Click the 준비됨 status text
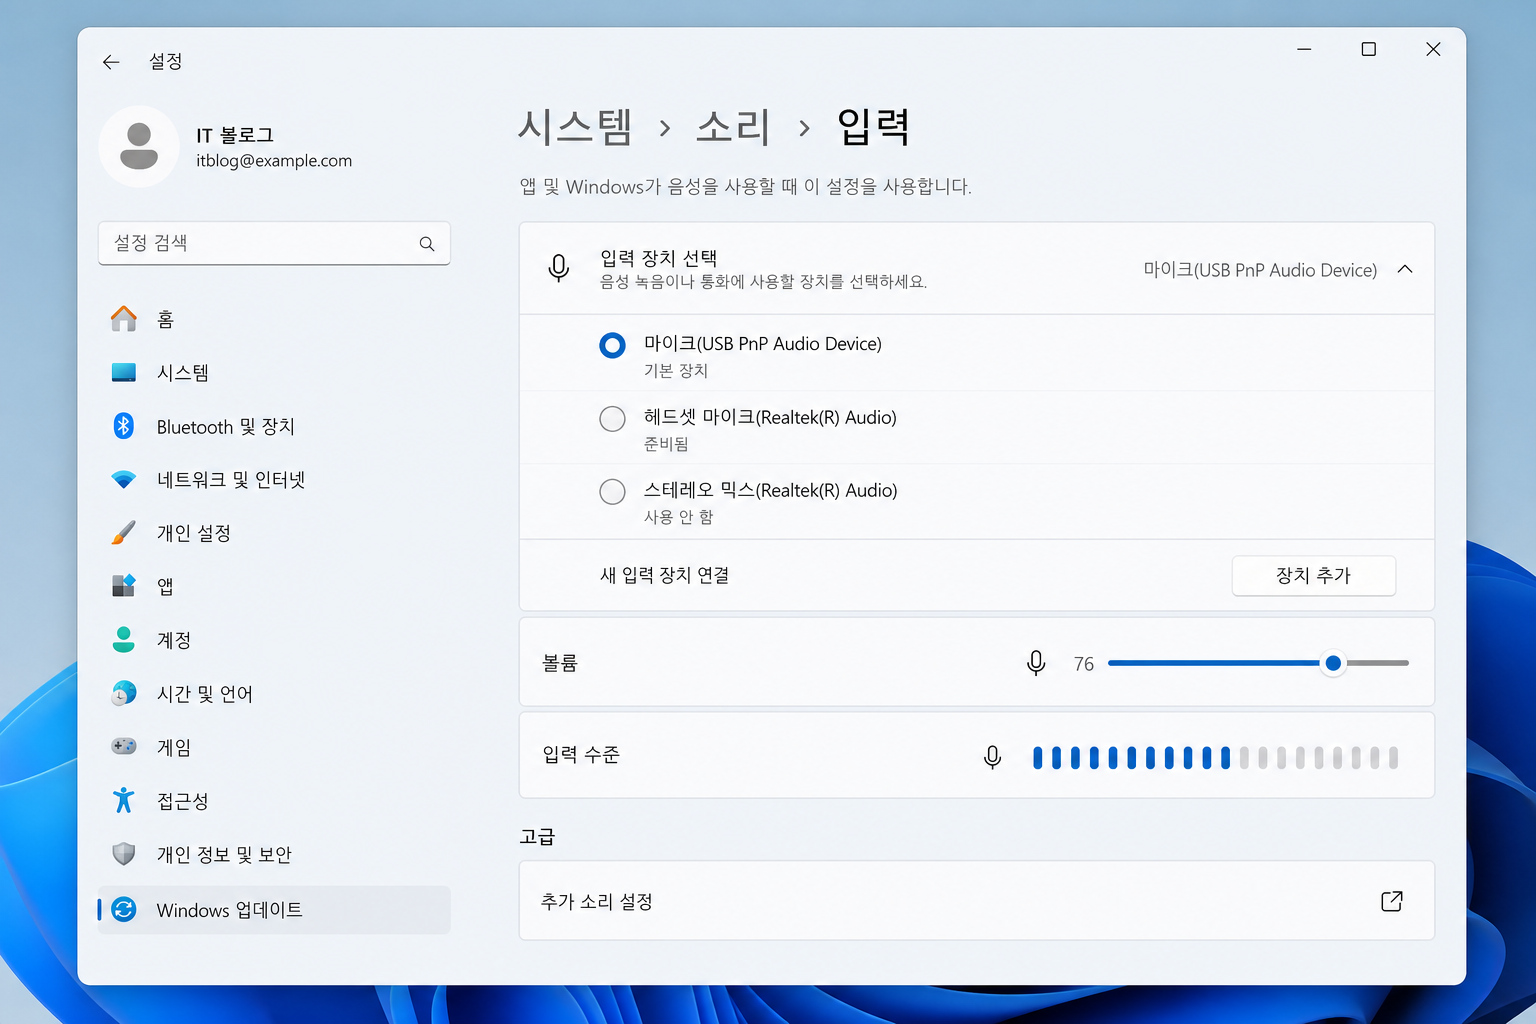Viewport: 1536px width, 1024px height. 666,444
